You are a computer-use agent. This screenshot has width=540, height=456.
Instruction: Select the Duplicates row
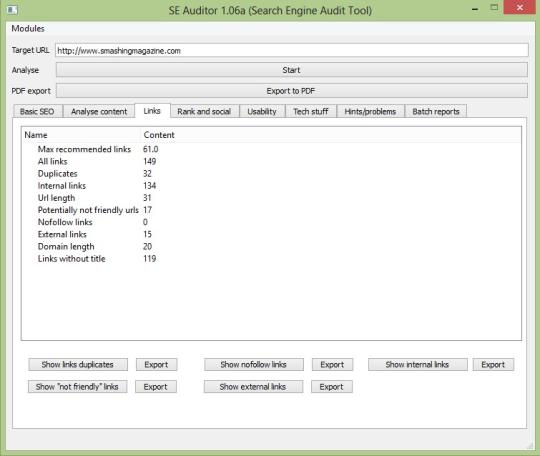click(x=271, y=174)
